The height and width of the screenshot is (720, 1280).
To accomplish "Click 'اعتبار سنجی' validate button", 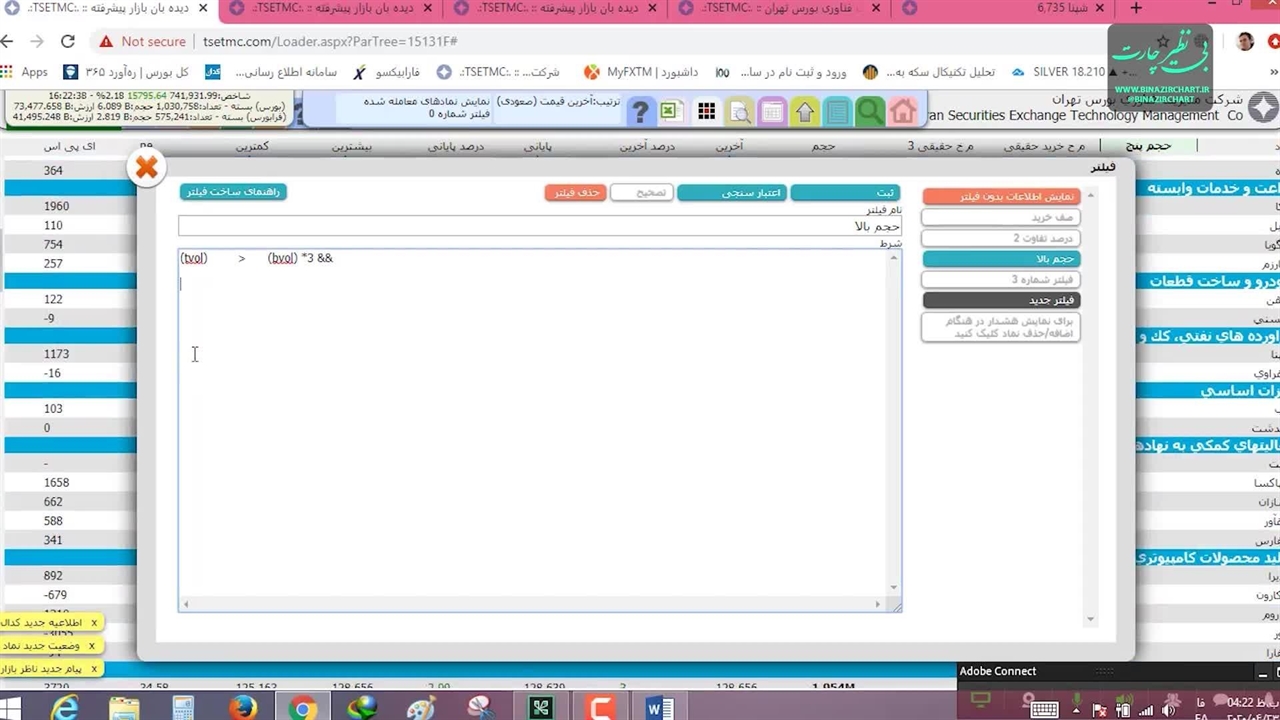I will 732,192.
